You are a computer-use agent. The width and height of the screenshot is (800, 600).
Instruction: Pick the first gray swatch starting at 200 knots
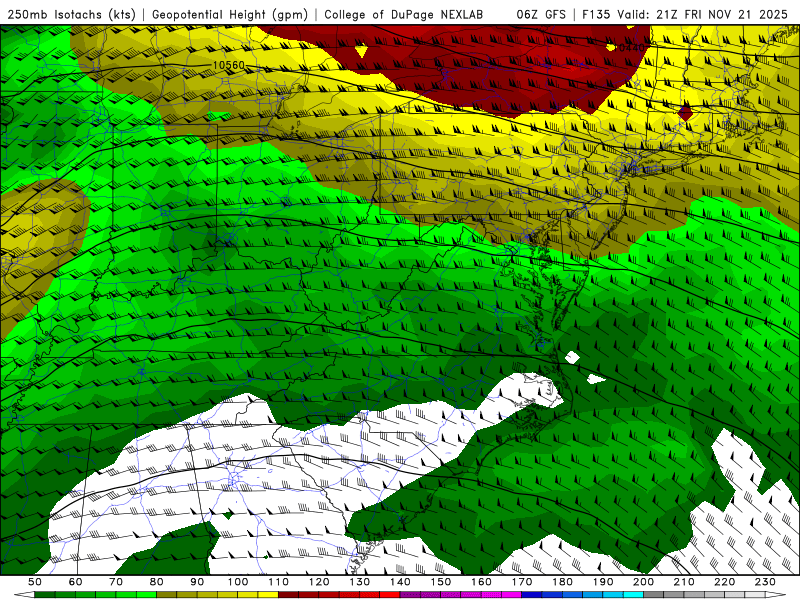click(x=654, y=595)
